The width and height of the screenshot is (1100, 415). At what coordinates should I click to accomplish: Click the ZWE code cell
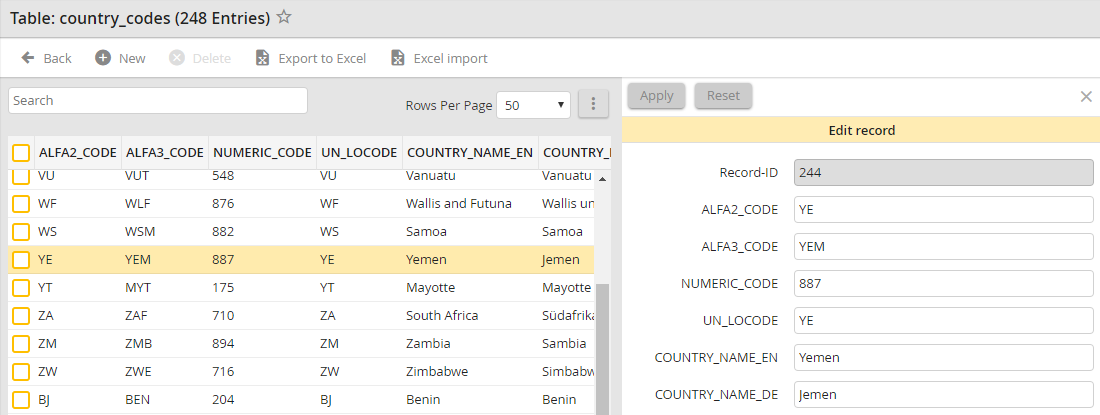138,372
